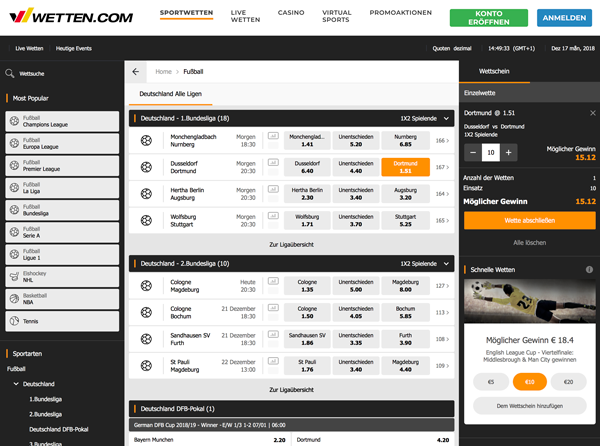Click the Wetten.com logo
Image resolution: width=600 pixels, height=446 pixels.
[x=71, y=16]
